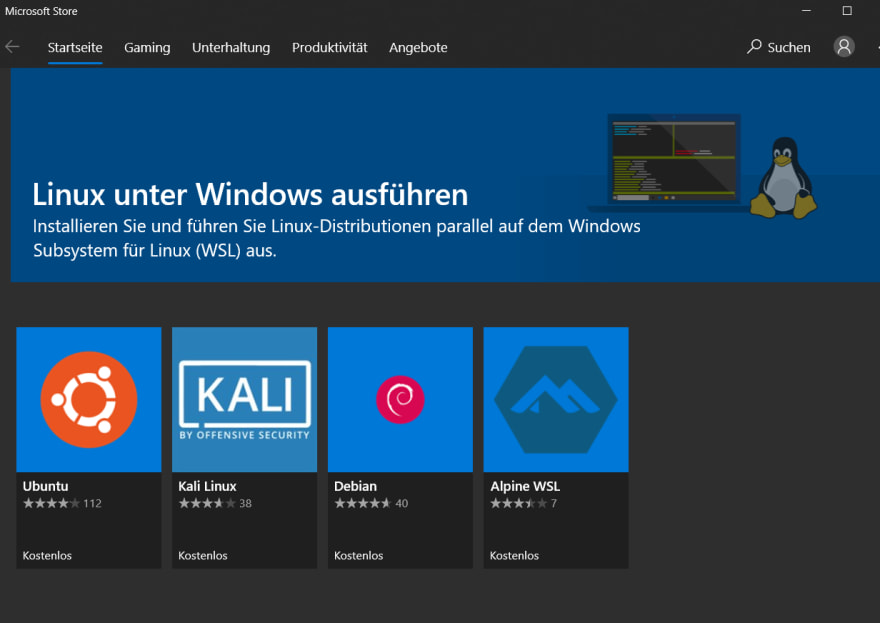
Task: Open the Ubuntu app tile logo
Action: click(89, 400)
